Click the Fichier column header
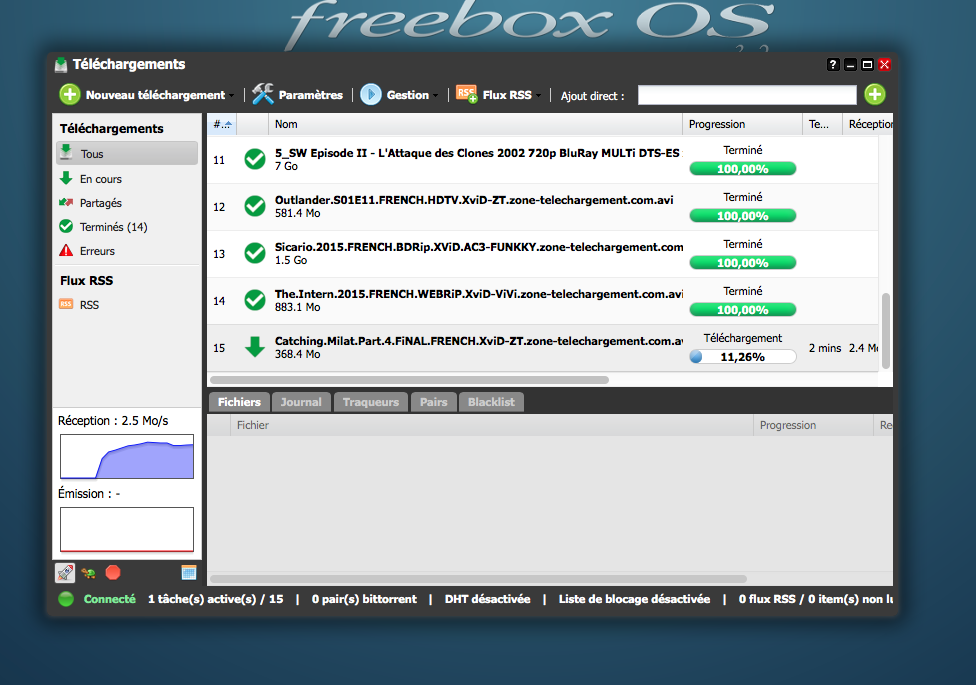 pos(492,425)
